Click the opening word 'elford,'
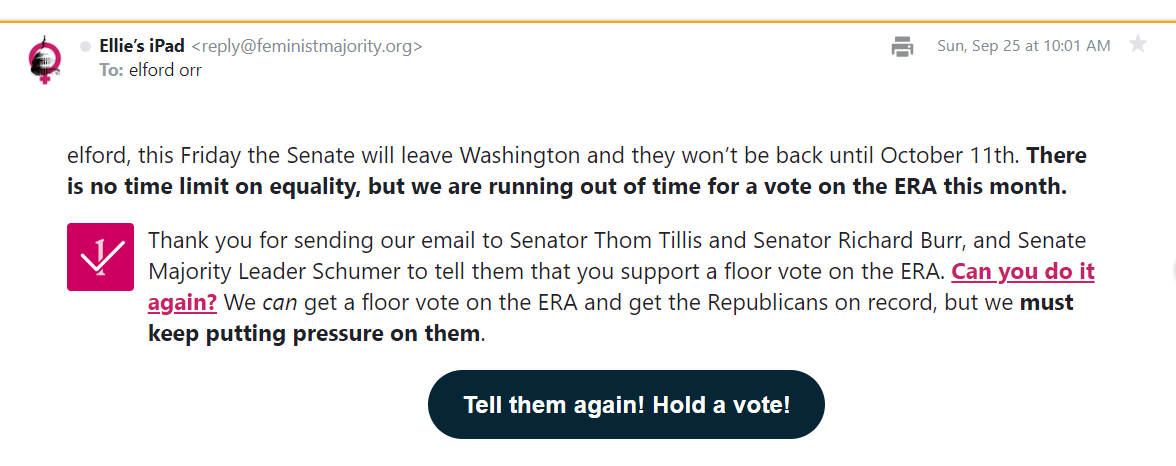The width and height of the screenshot is (1176, 466). pyautogui.click(x=96, y=156)
